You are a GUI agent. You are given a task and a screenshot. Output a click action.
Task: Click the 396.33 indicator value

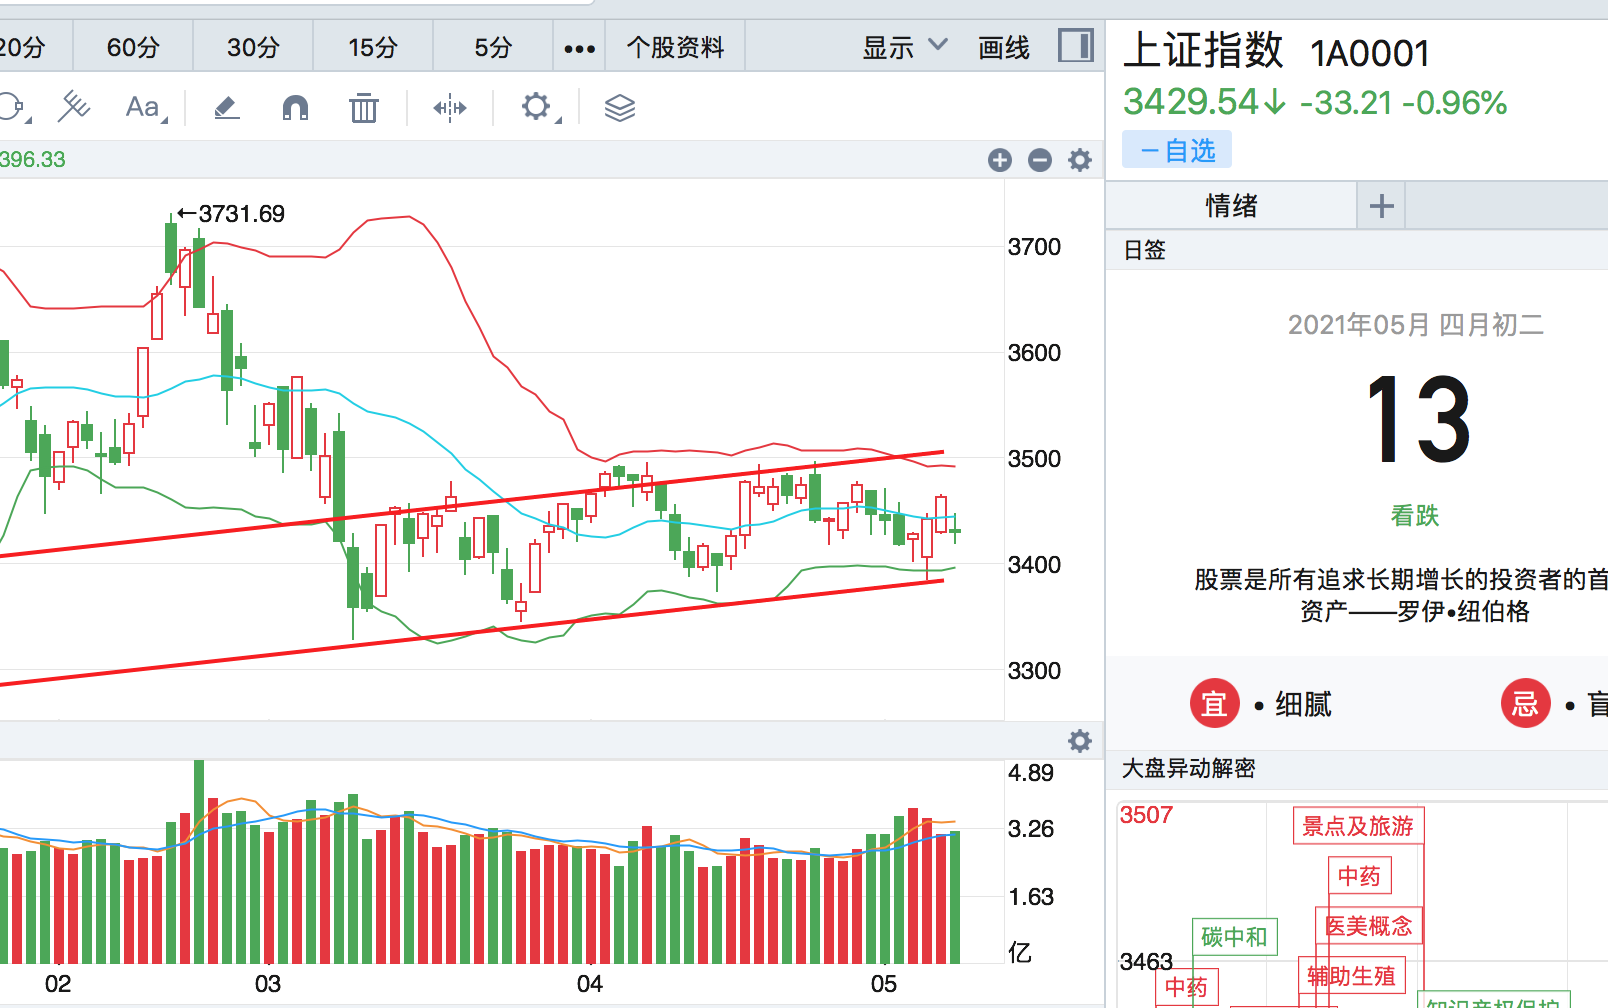(x=33, y=160)
